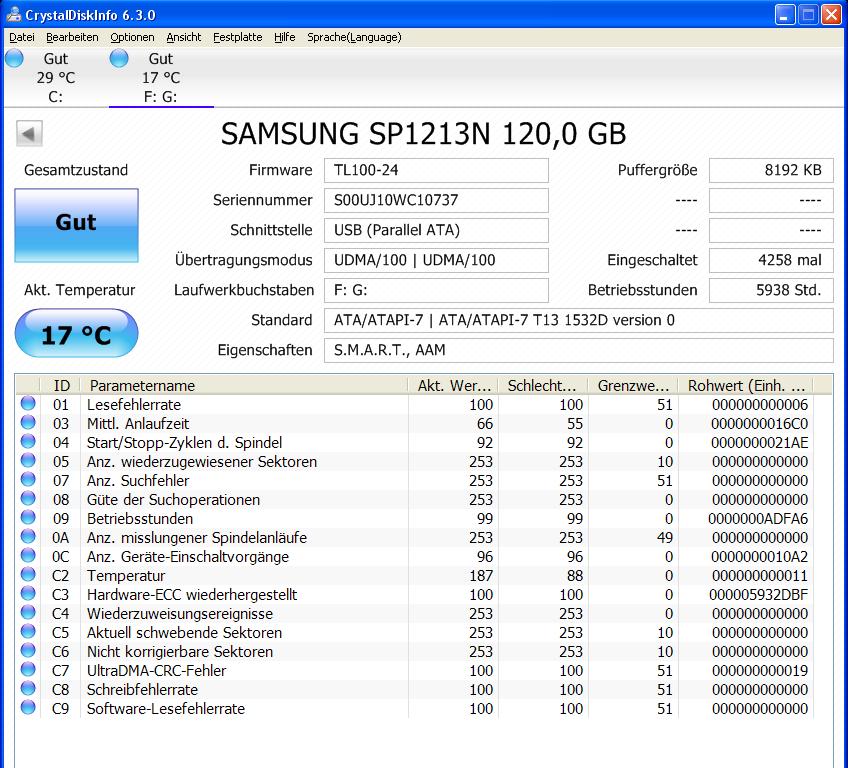Image resolution: width=848 pixels, height=768 pixels.
Task: Minimize the CrystalDiskInfo window
Action: (785, 15)
